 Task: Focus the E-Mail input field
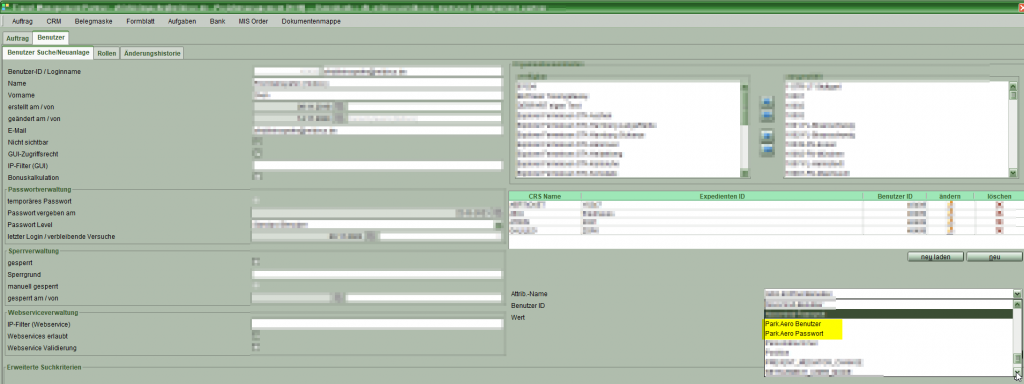[377, 130]
